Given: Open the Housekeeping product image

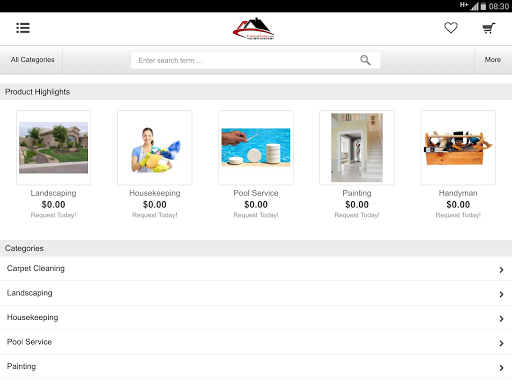Looking at the screenshot, I should pyautogui.click(x=155, y=148).
